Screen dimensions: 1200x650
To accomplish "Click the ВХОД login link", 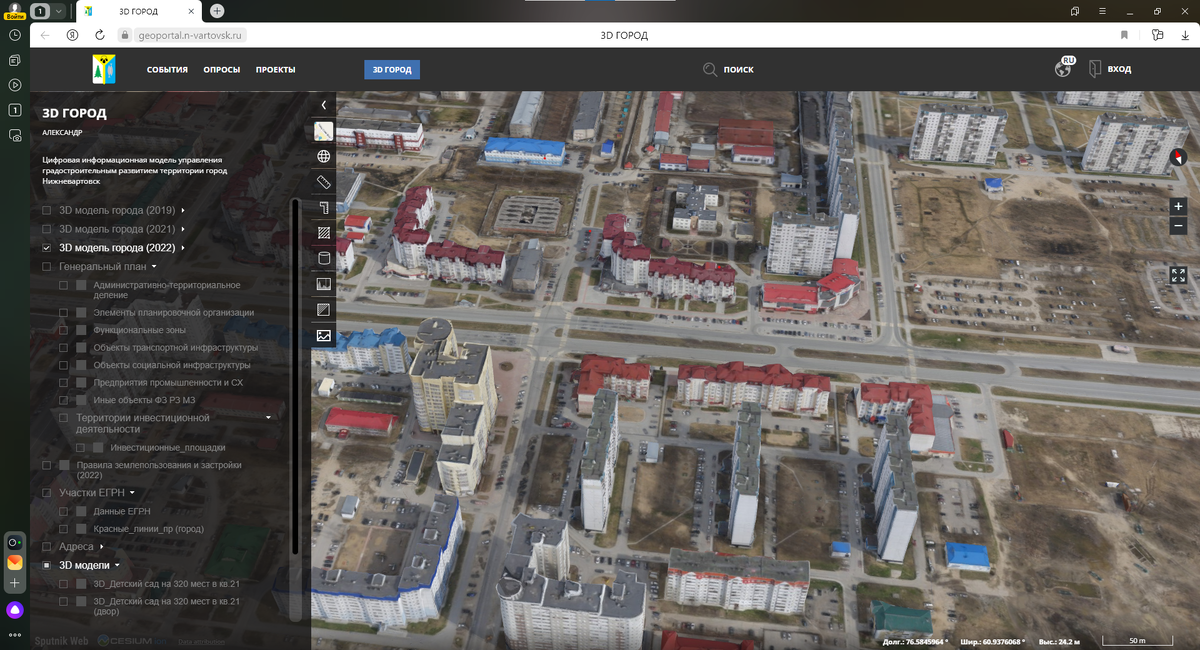I will (x=1119, y=69).
